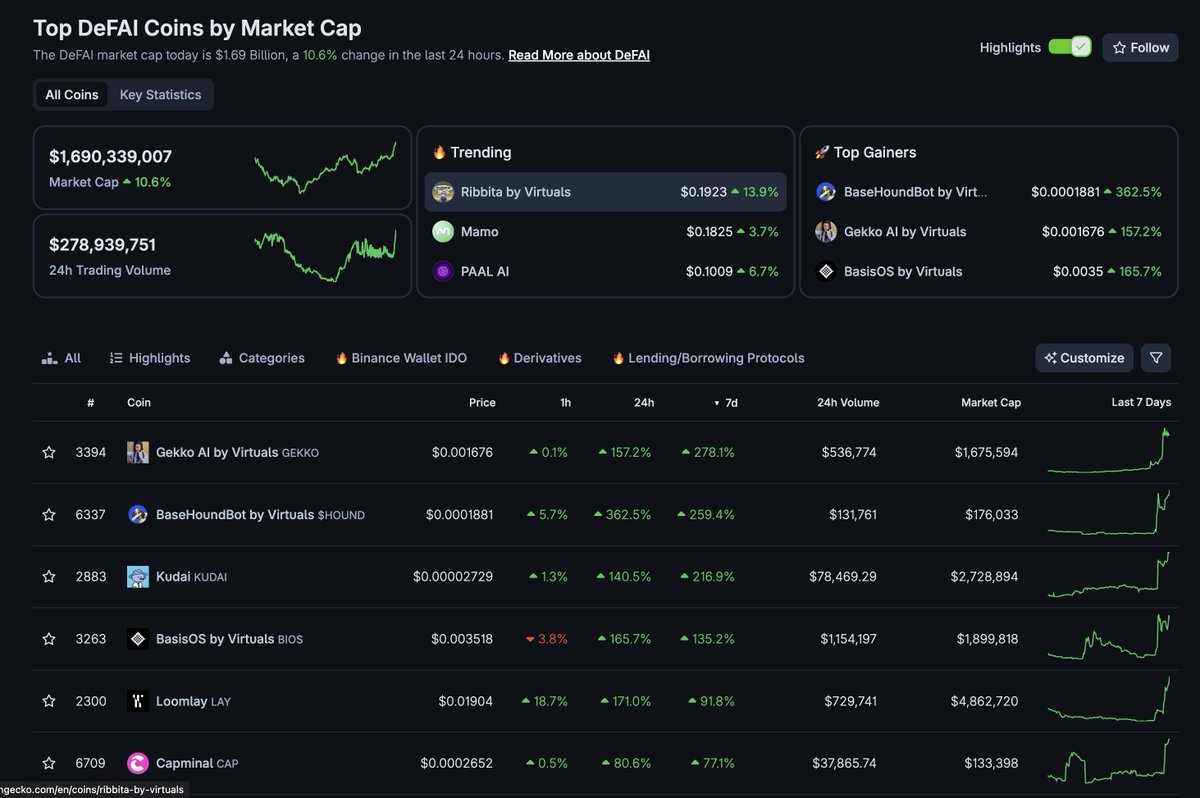
Task: Sort table by rank number column
Action: (x=90, y=403)
